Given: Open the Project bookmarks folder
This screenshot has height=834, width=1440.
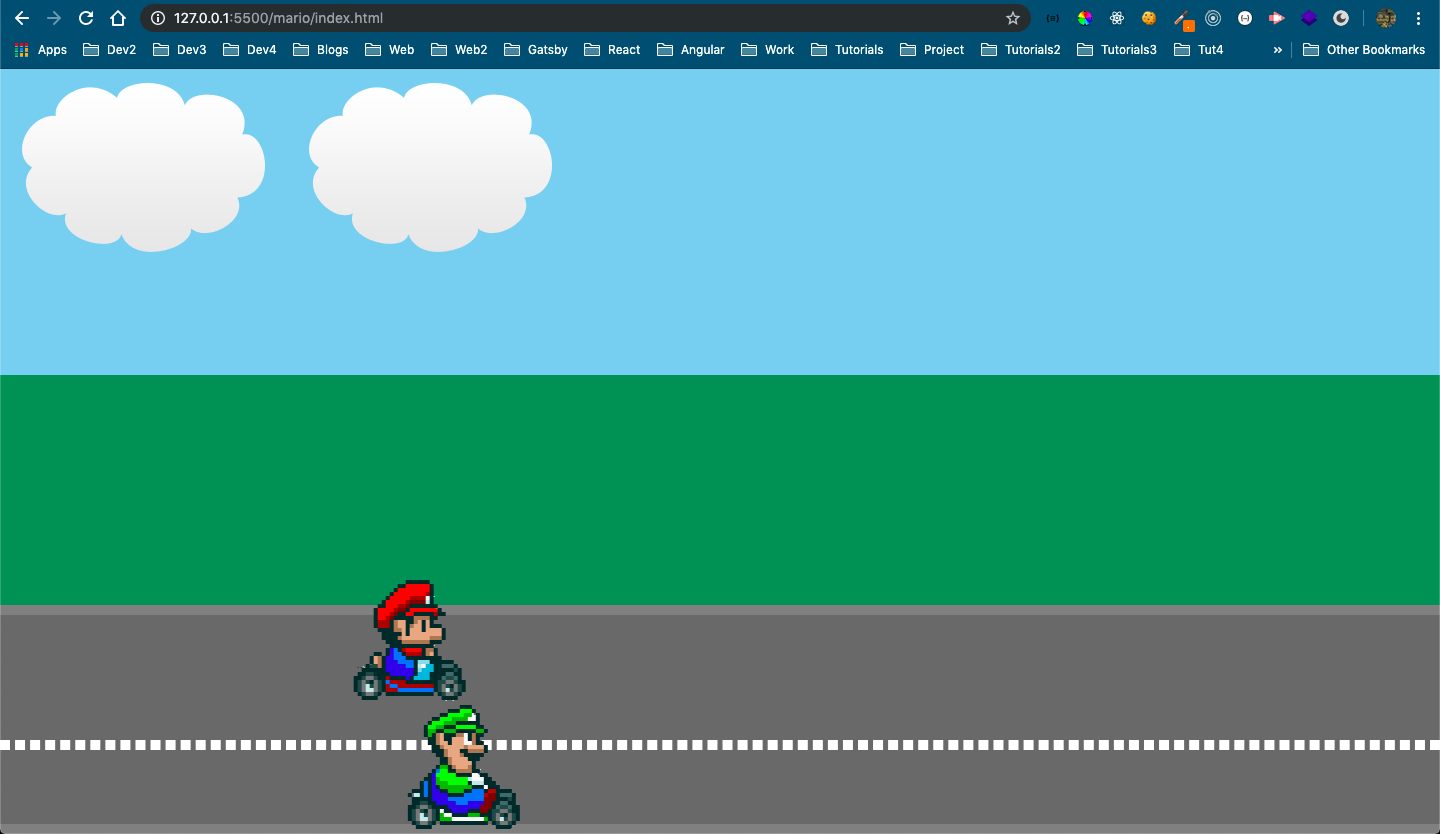Looking at the screenshot, I should 932,49.
